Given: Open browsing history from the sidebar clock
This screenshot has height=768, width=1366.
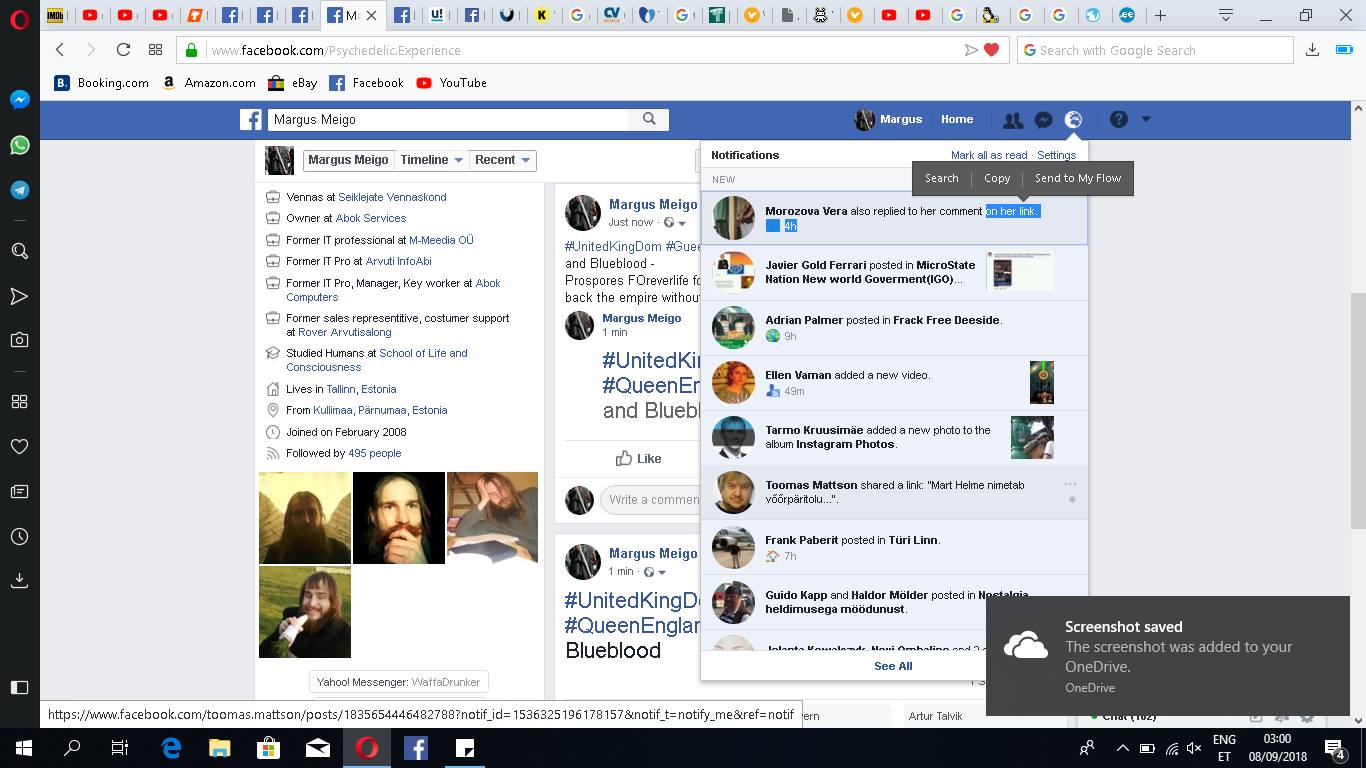Looking at the screenshot, I should pyautogui.click(x=19, y=537).
